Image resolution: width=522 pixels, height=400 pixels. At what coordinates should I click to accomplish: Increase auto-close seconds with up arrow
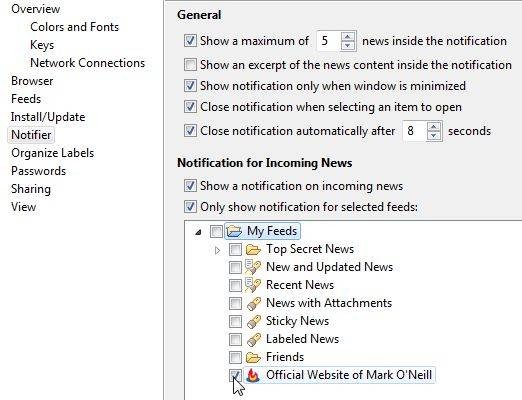click(434, 127)
